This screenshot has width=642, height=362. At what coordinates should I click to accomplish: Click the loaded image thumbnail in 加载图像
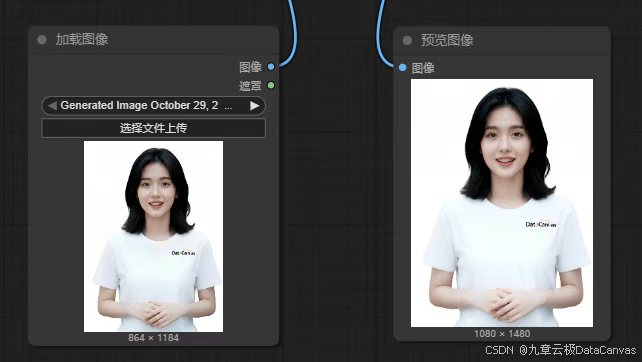[154, 236]
